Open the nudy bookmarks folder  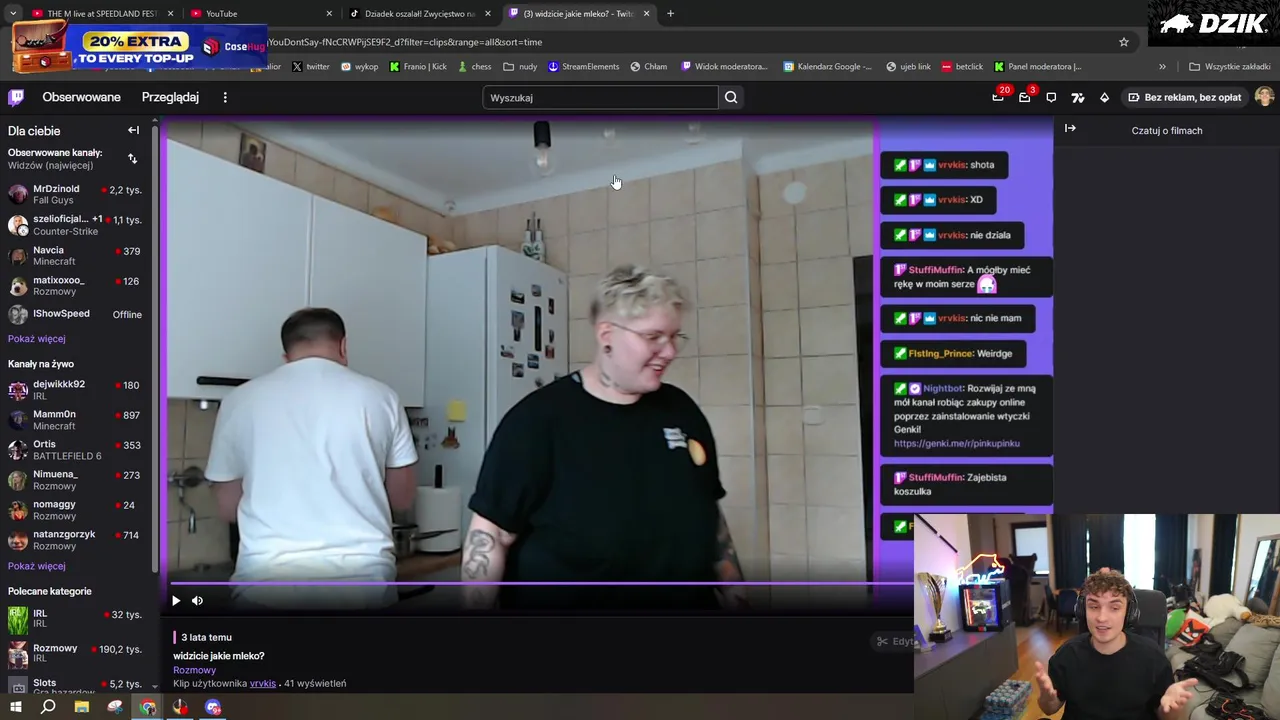coord(520,67)
